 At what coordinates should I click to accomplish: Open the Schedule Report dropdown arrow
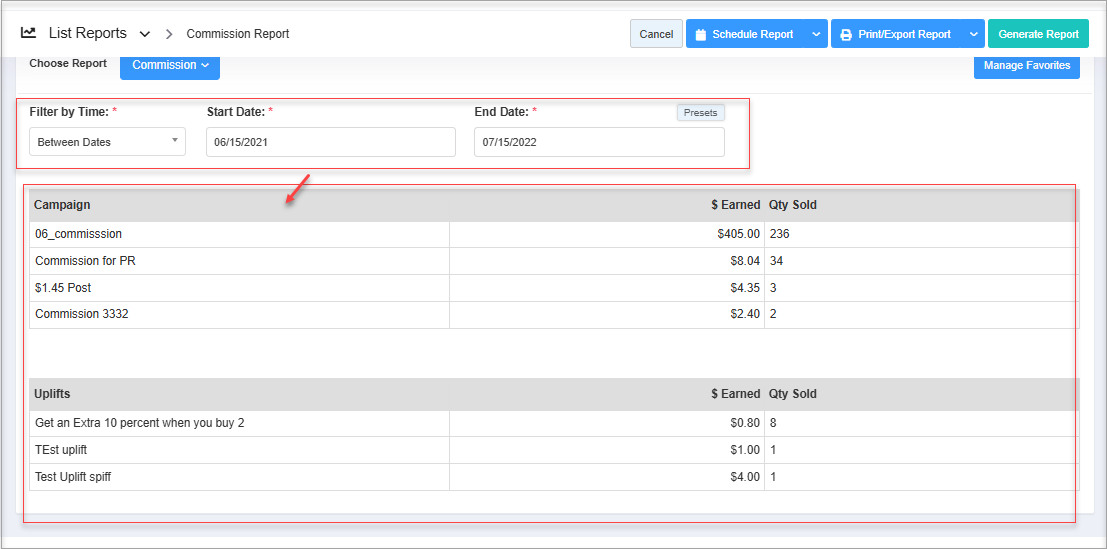[x=816, y=34]
